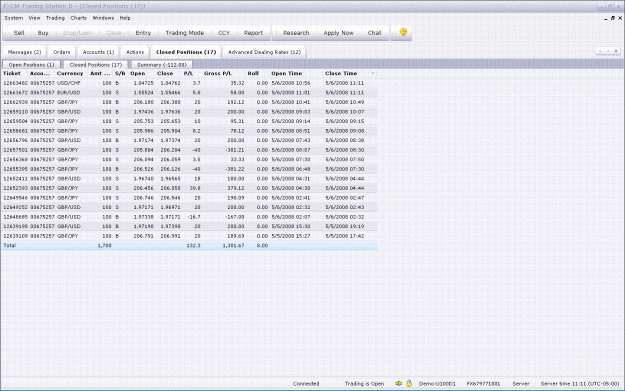Open Trading Mode from the toolbar

(x=185, y=33)
